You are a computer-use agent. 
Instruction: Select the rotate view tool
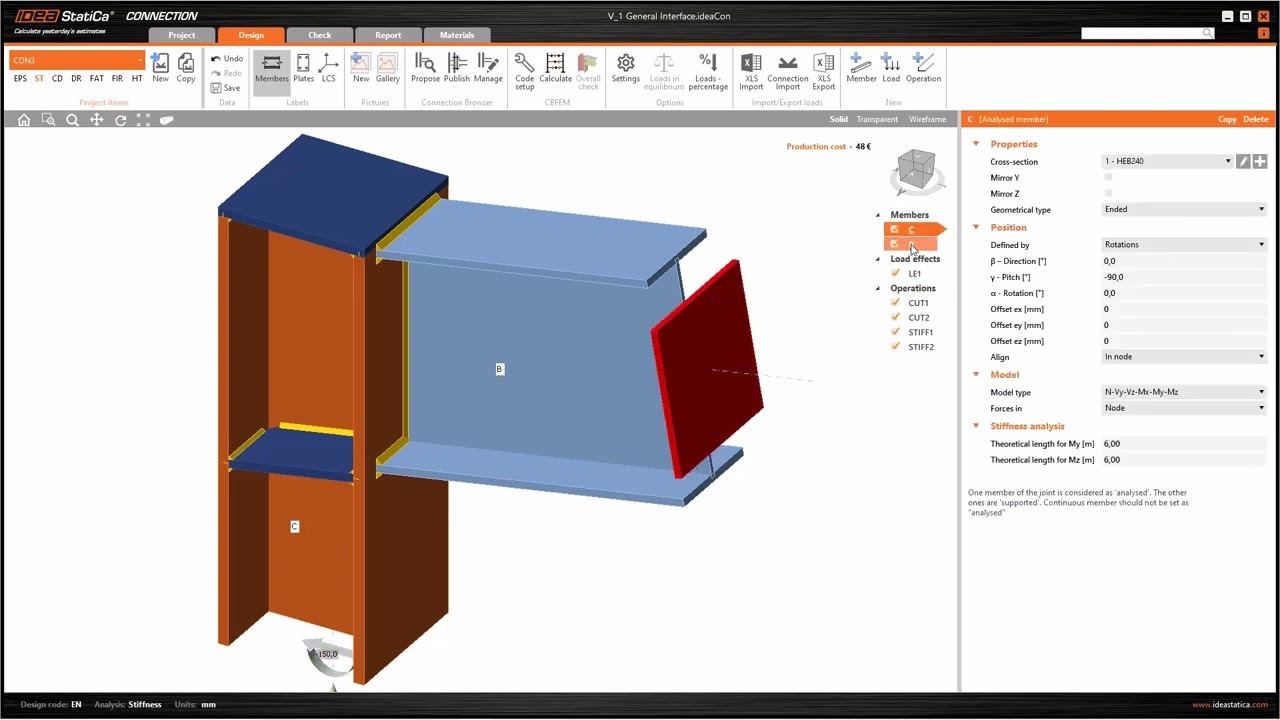(x=120, y=120)
